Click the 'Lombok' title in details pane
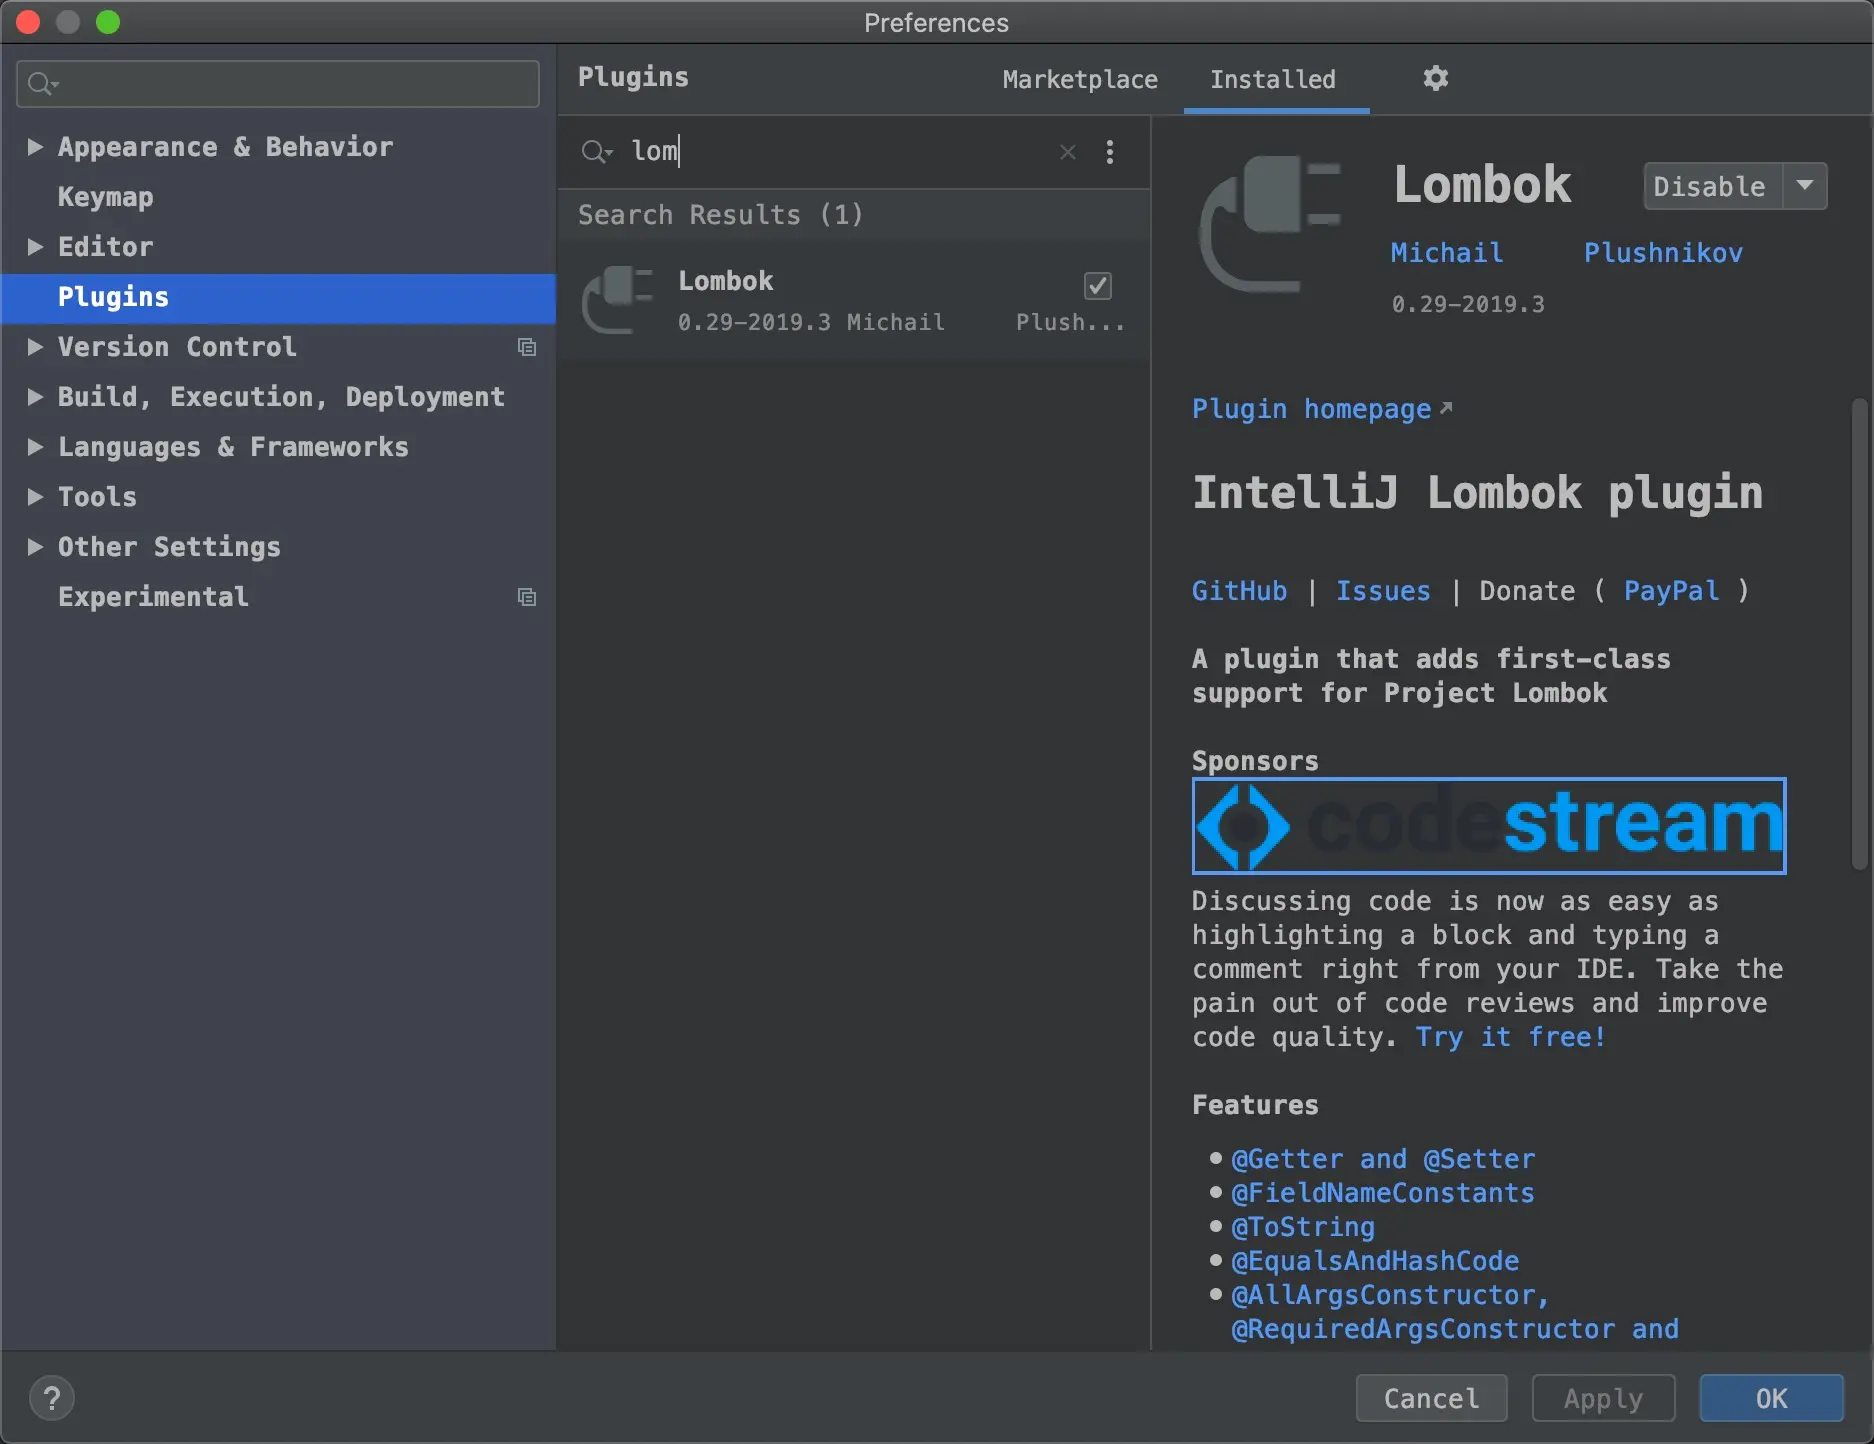Screen dimensions: 1874x1444 (1482, 185)
